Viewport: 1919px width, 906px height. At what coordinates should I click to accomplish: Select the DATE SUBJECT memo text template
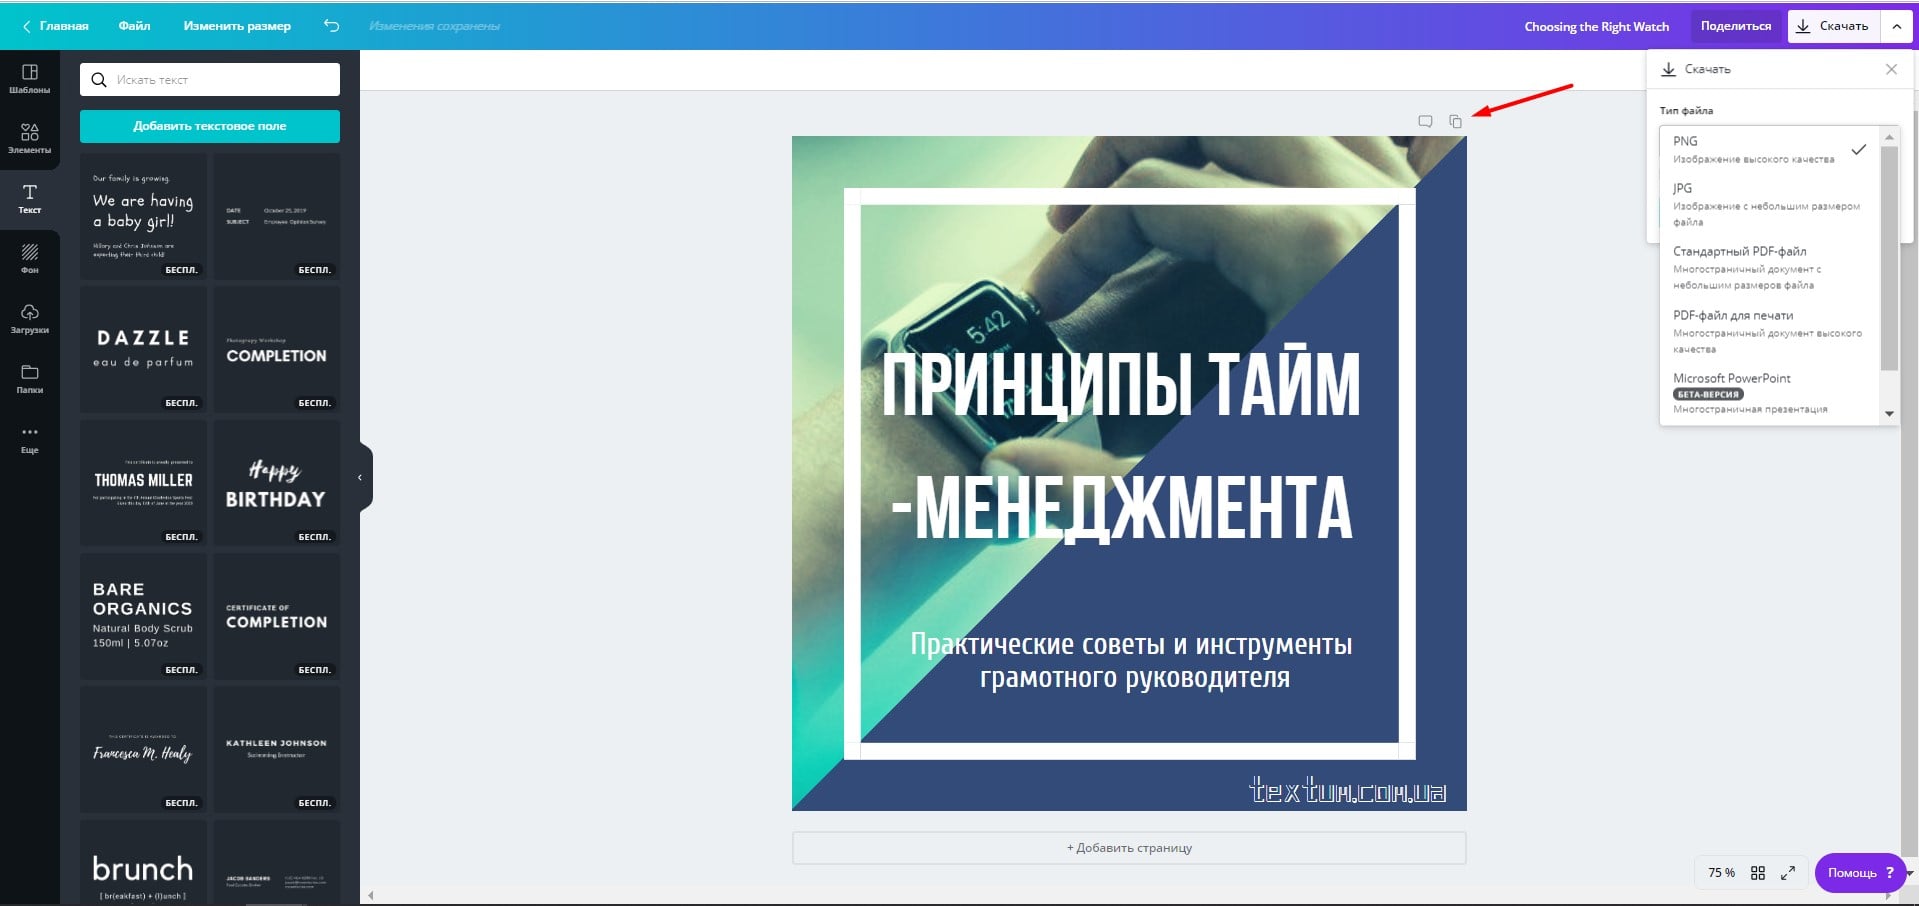pyautogui.click(x=276, y=216)
